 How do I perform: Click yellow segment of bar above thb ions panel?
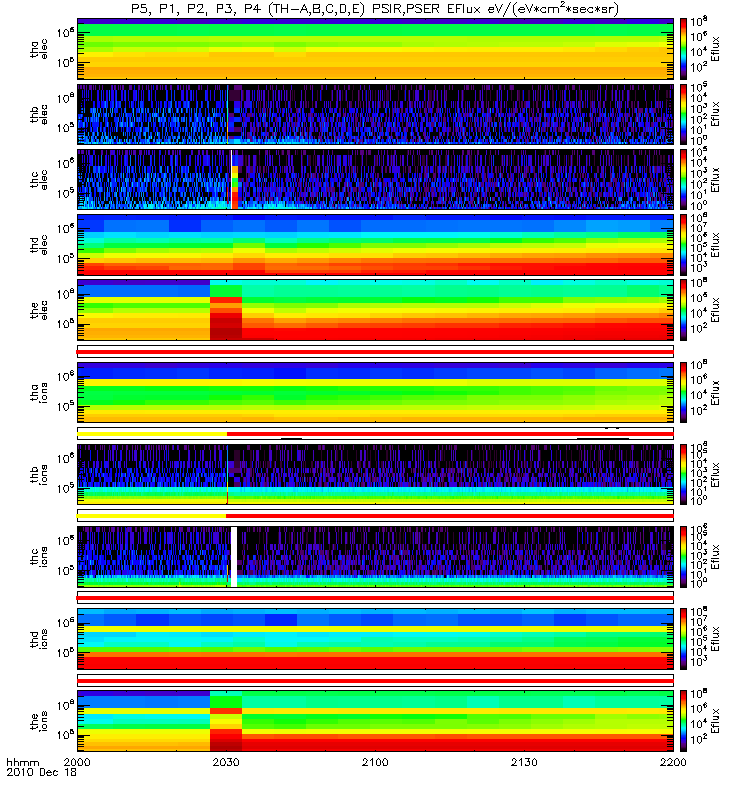[152, 434]
